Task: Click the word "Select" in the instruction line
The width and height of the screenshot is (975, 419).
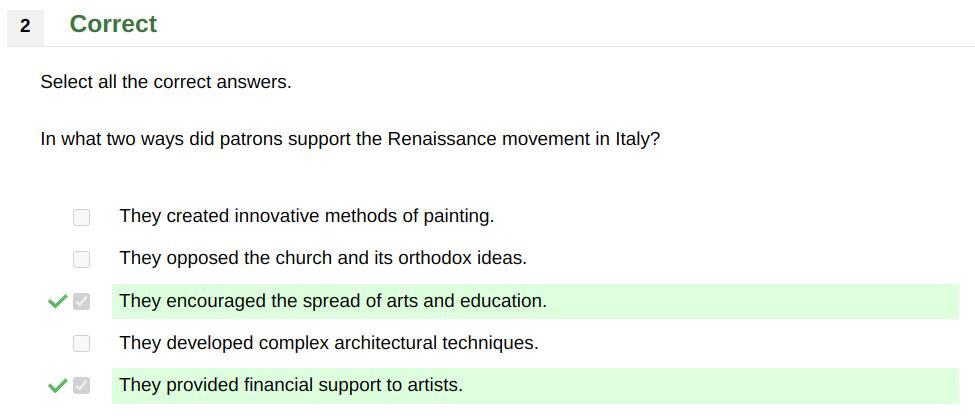Action: tap(66, 82)
